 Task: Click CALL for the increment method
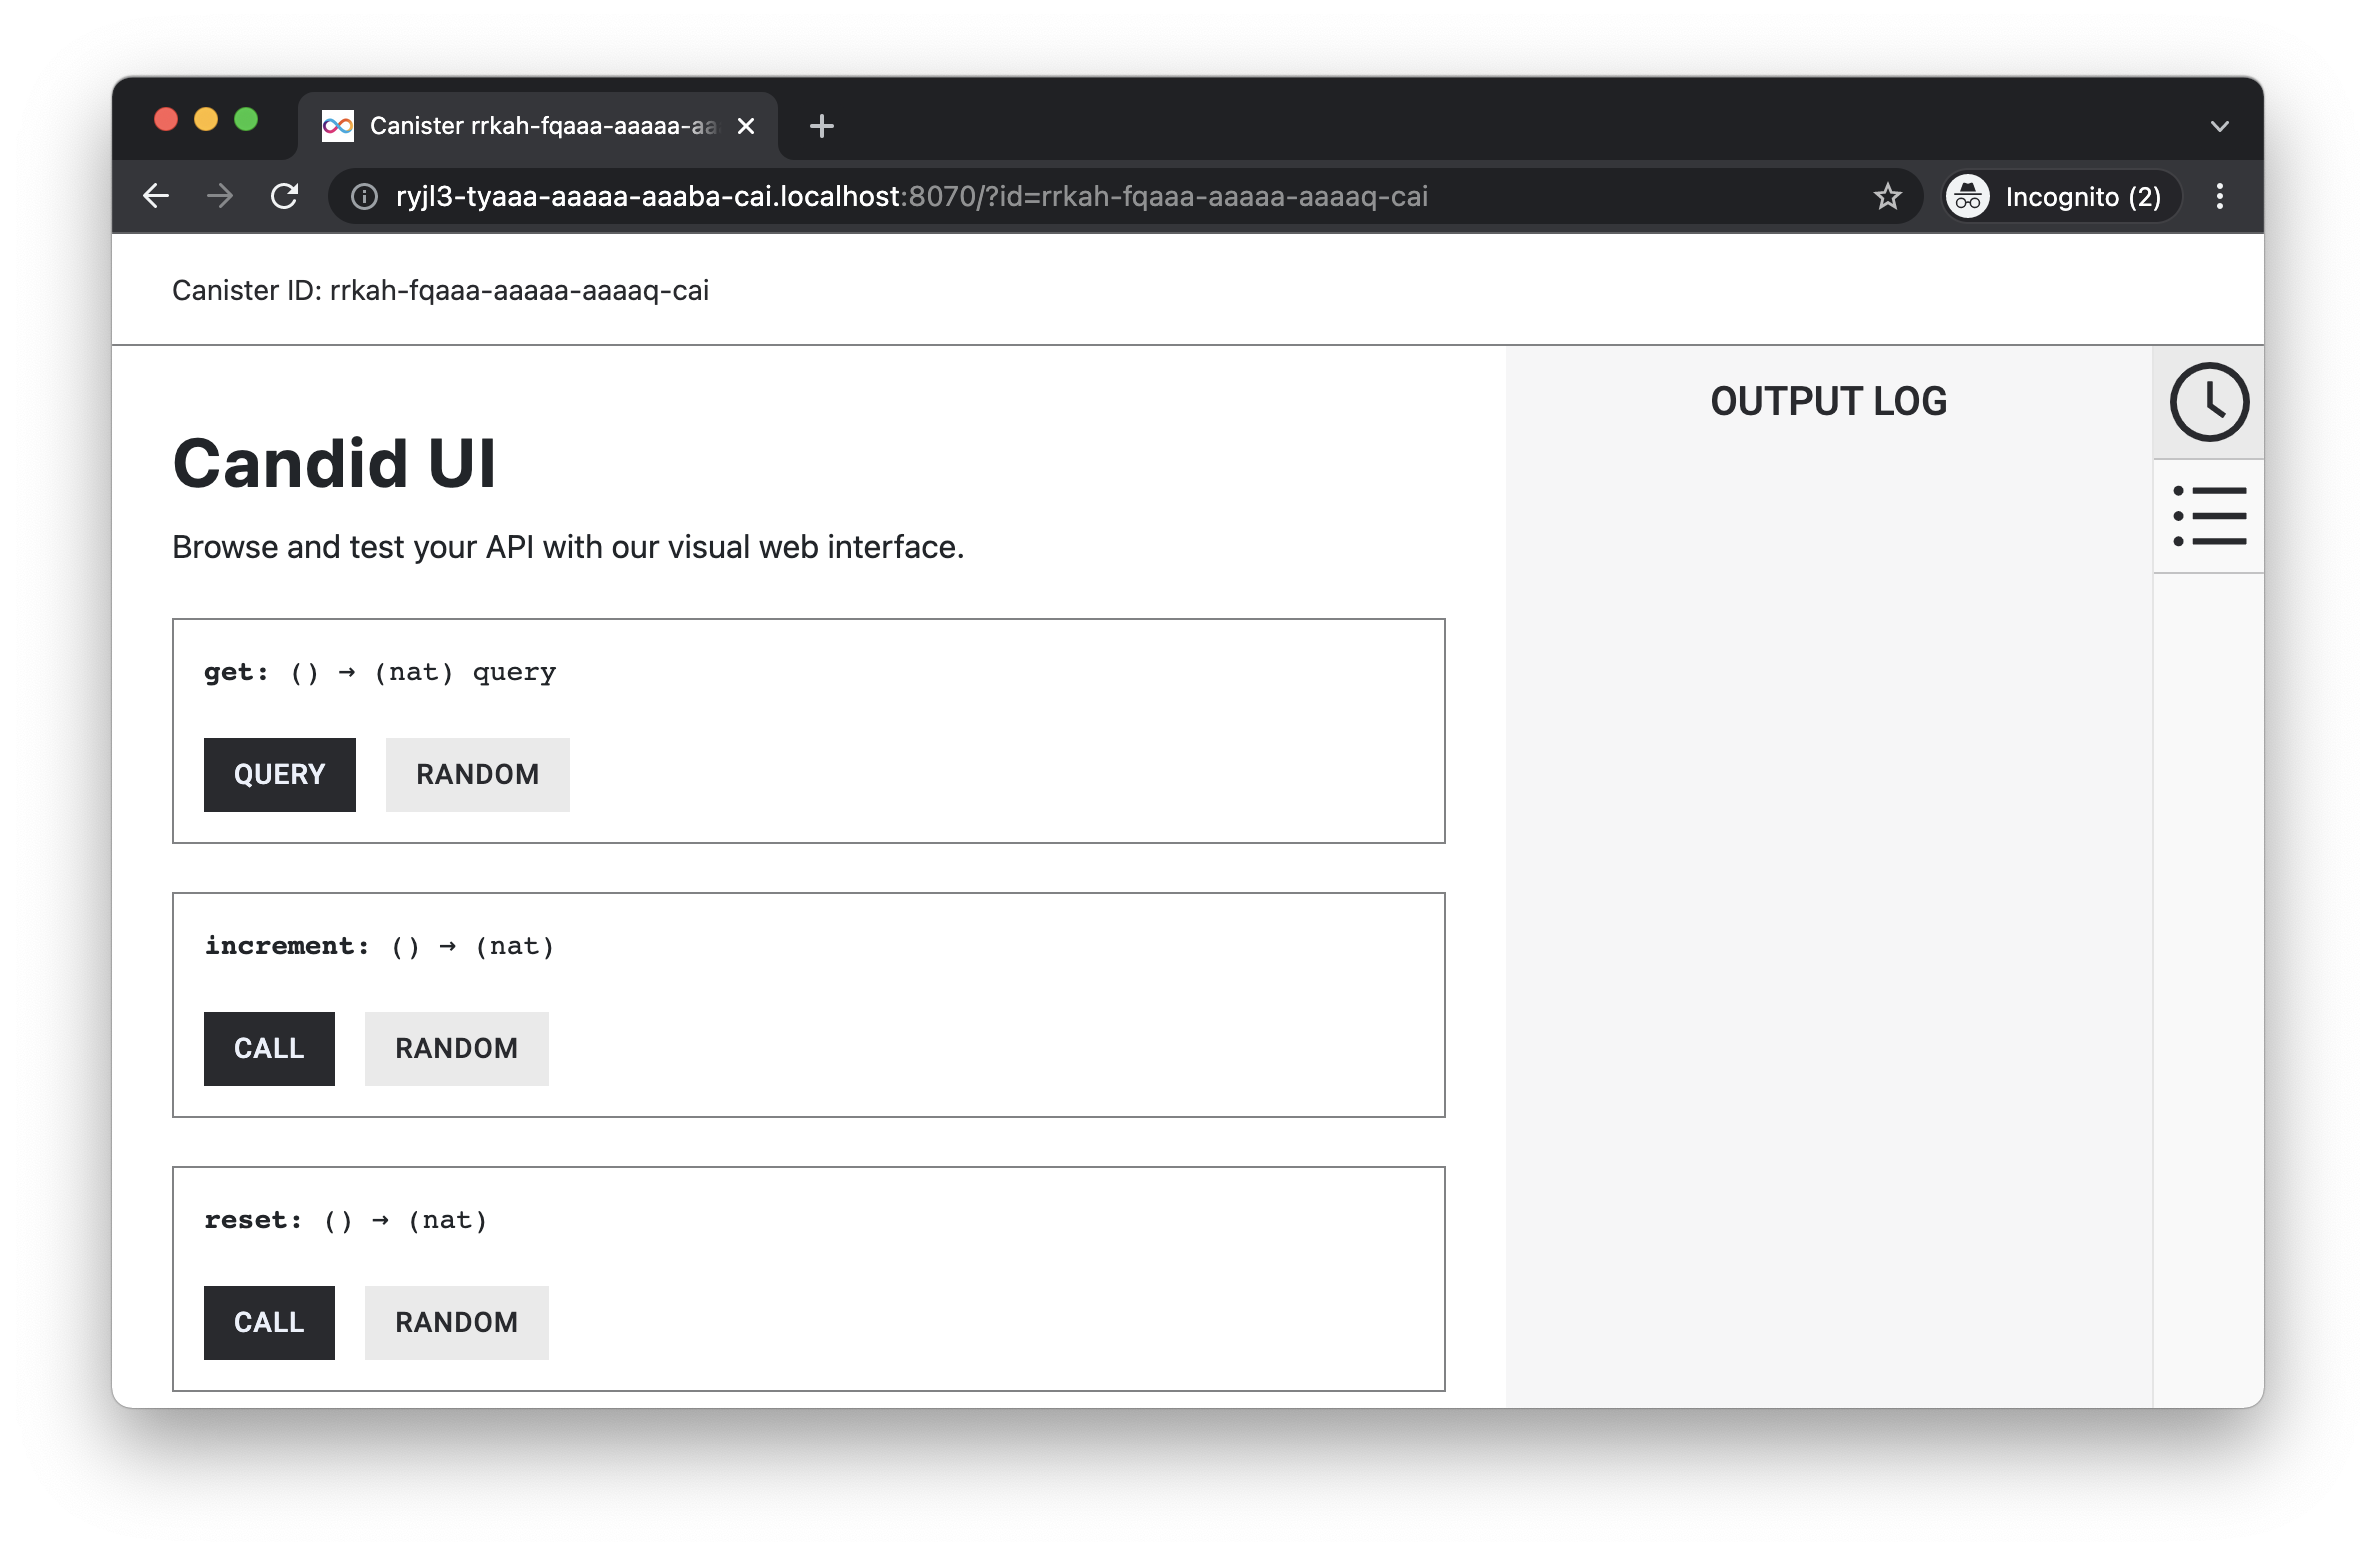tap(269, 1048)
